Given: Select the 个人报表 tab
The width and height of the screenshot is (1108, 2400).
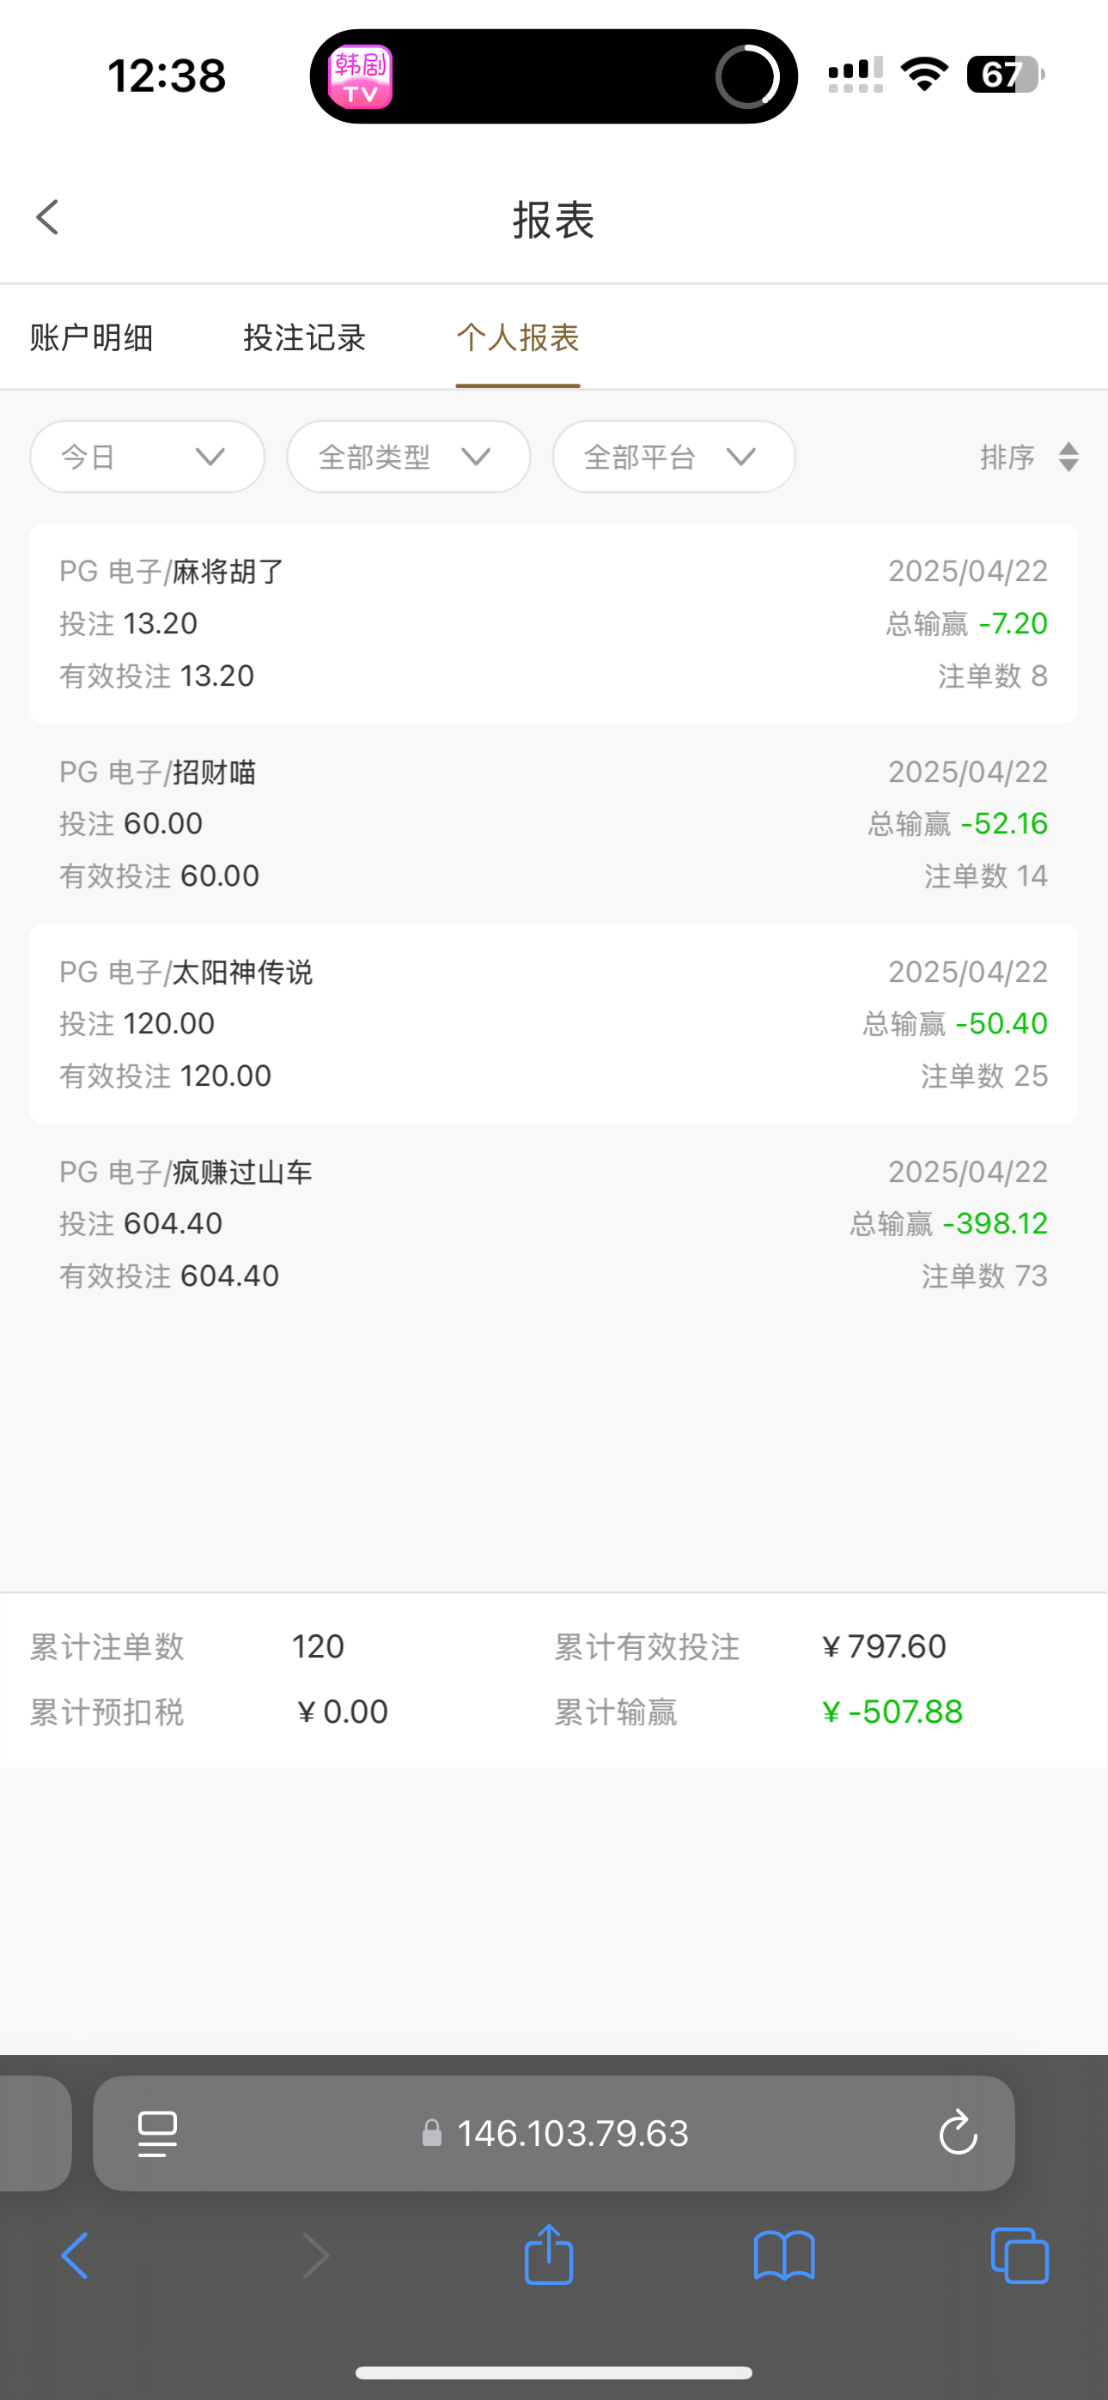Looking at the screenshot, I should click(x=518, y=338).
